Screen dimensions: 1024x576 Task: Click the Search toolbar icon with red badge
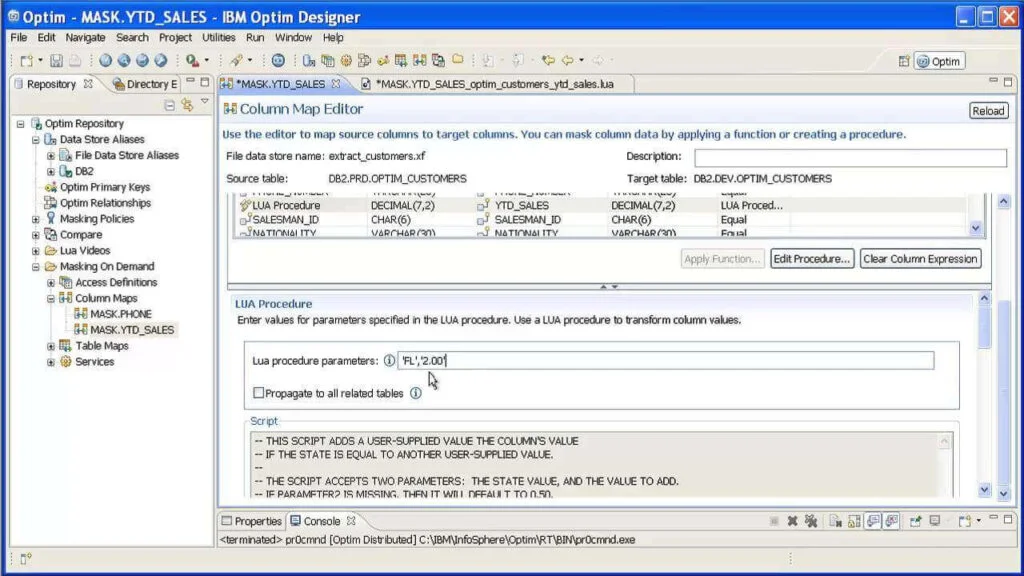point(192,61)
